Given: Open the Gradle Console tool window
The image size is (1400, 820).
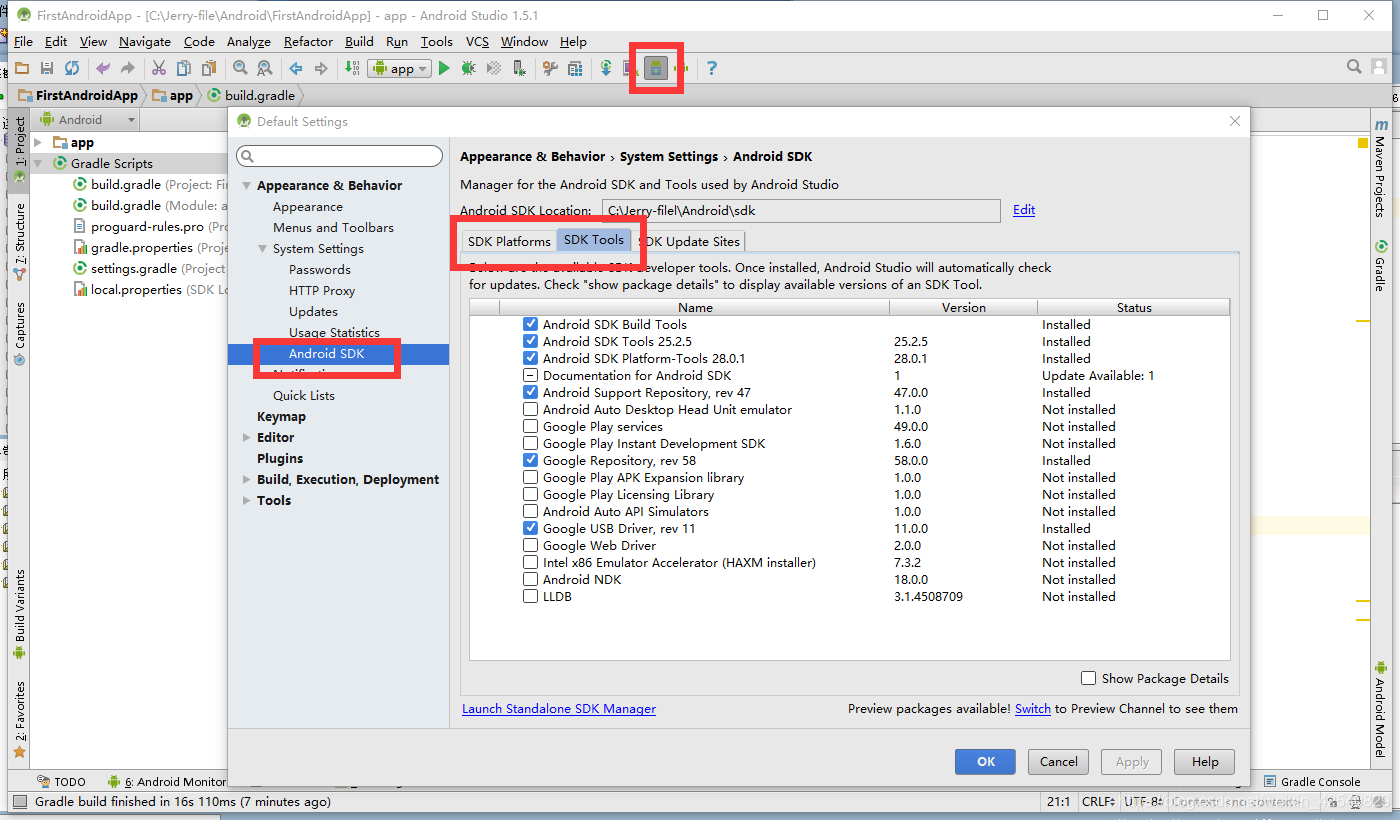Looking at the screenshot, I should pos(1312,782).
